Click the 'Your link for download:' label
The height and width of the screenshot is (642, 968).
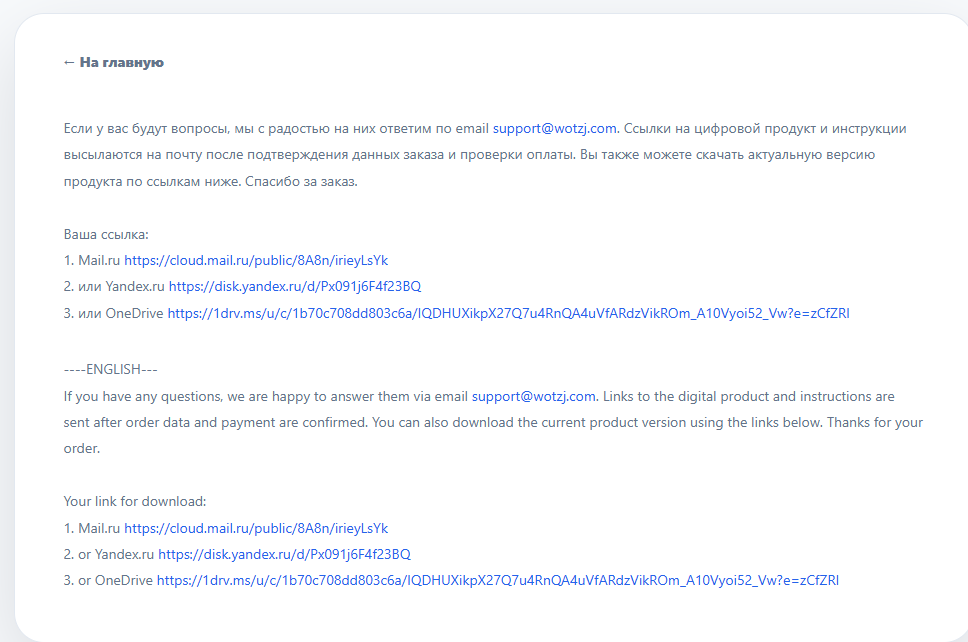point(135,501)
